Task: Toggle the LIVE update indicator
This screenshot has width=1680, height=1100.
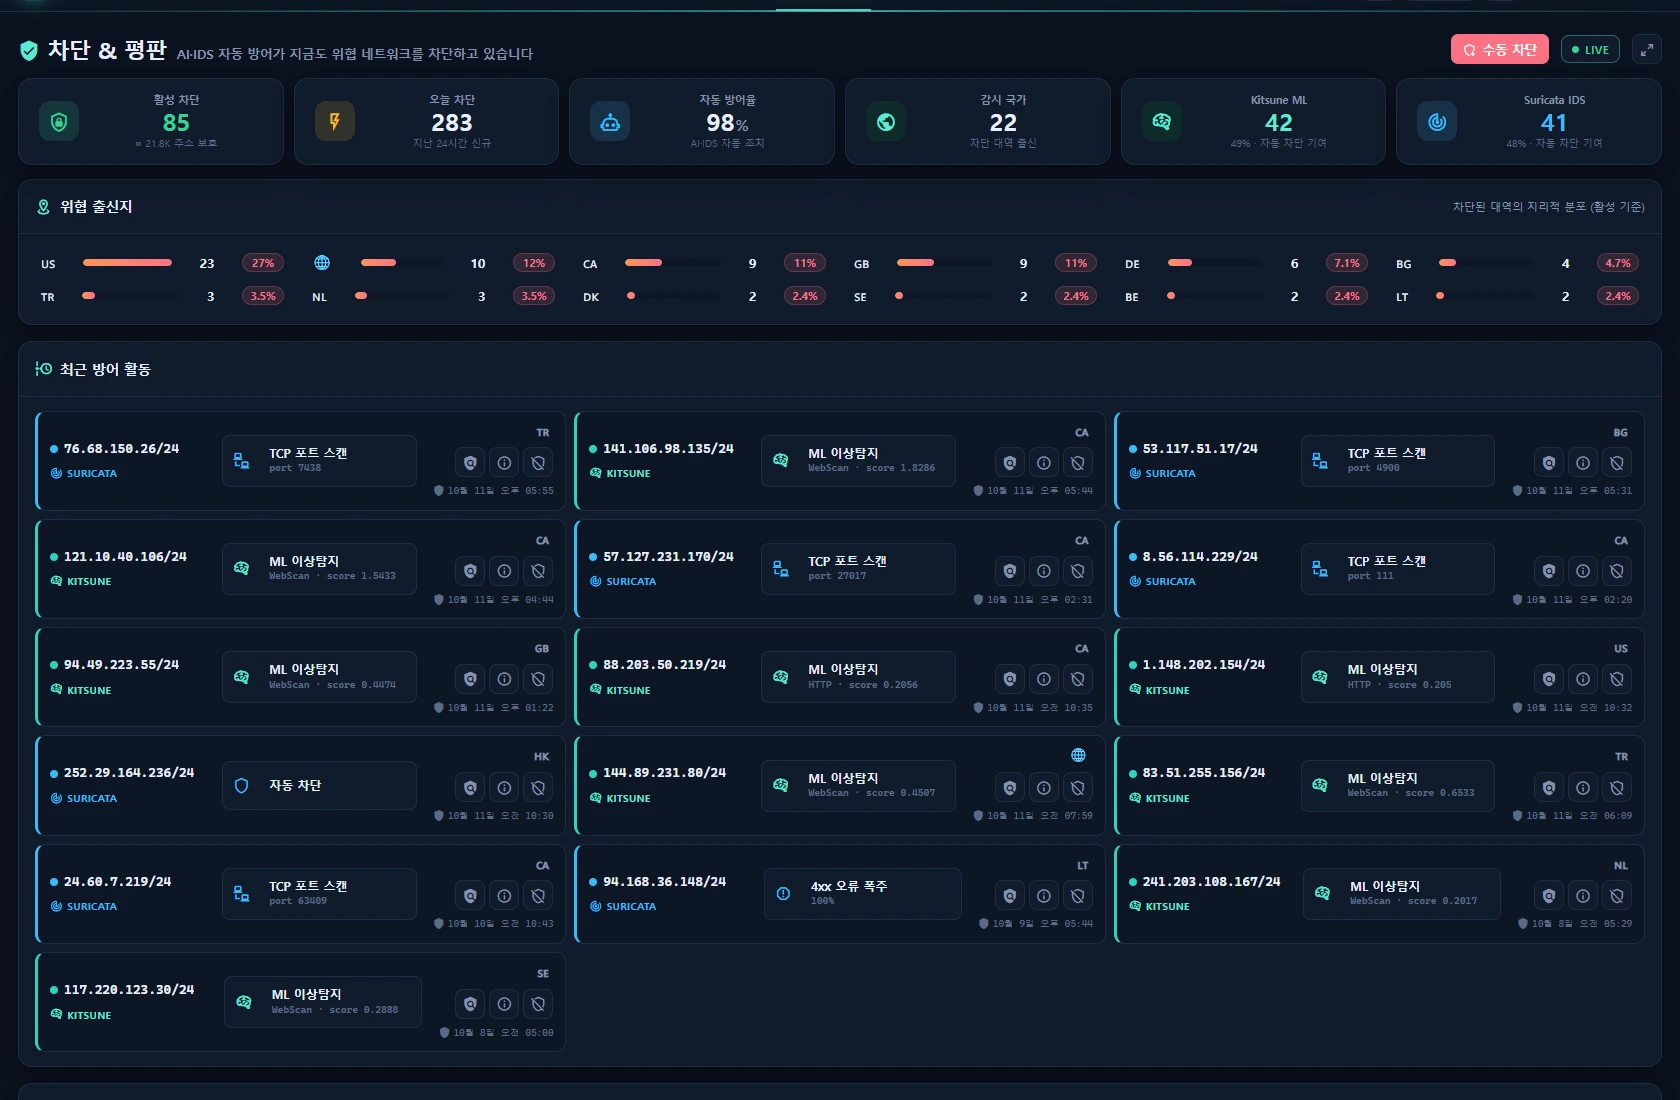Action: click(1590, 49)
